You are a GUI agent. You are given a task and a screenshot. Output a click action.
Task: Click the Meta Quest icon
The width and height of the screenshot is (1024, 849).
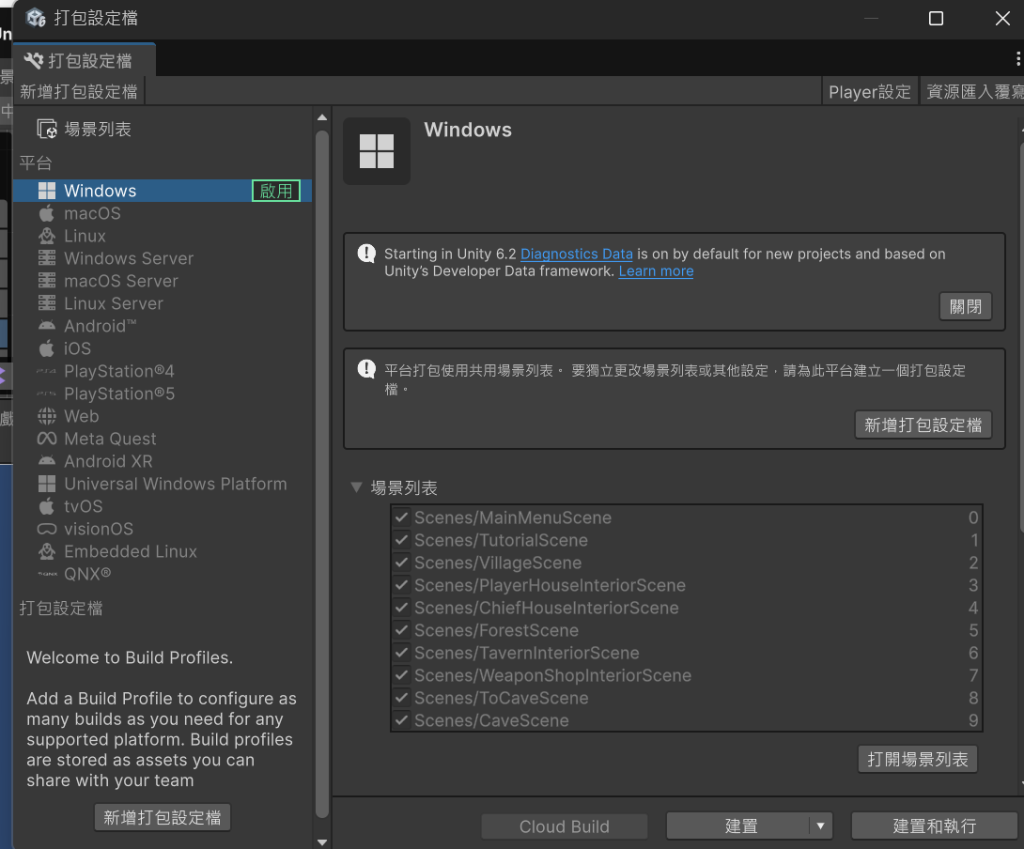46,439
